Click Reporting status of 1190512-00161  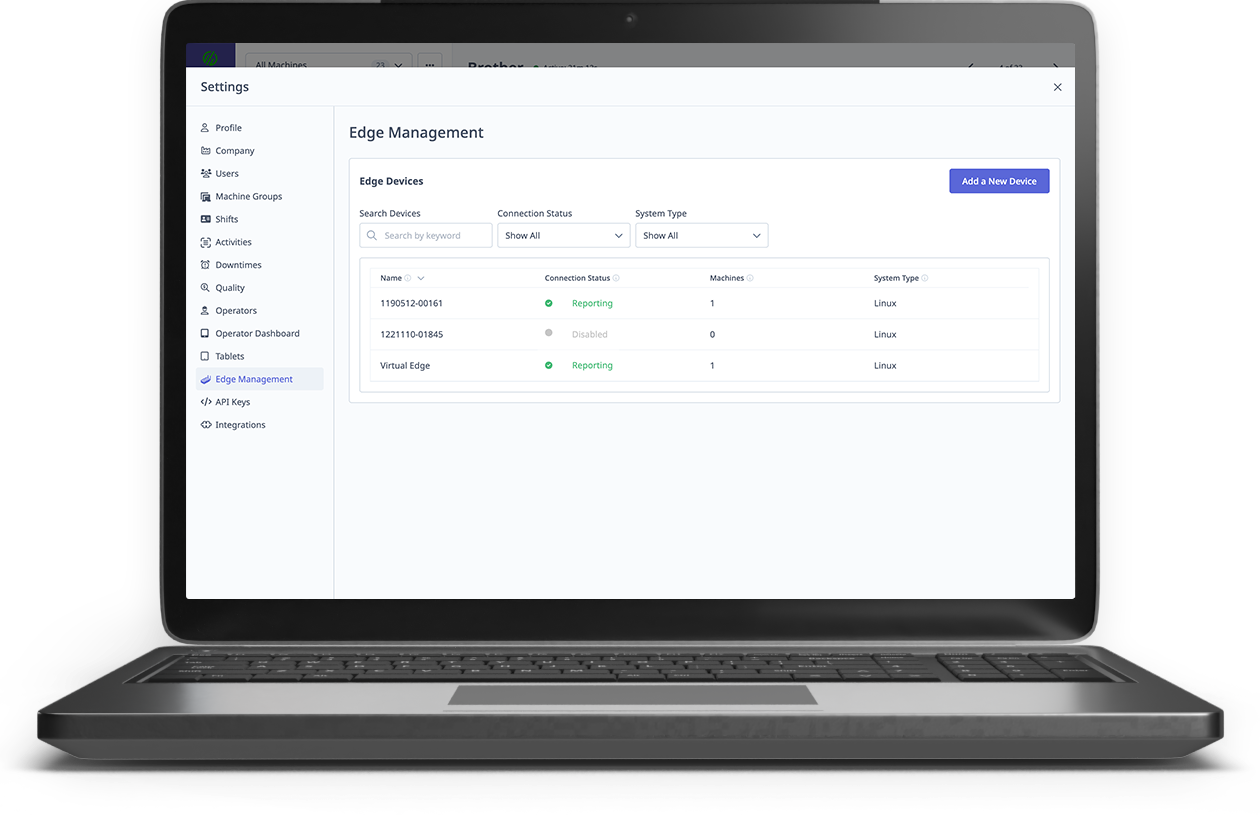(592, 303)
